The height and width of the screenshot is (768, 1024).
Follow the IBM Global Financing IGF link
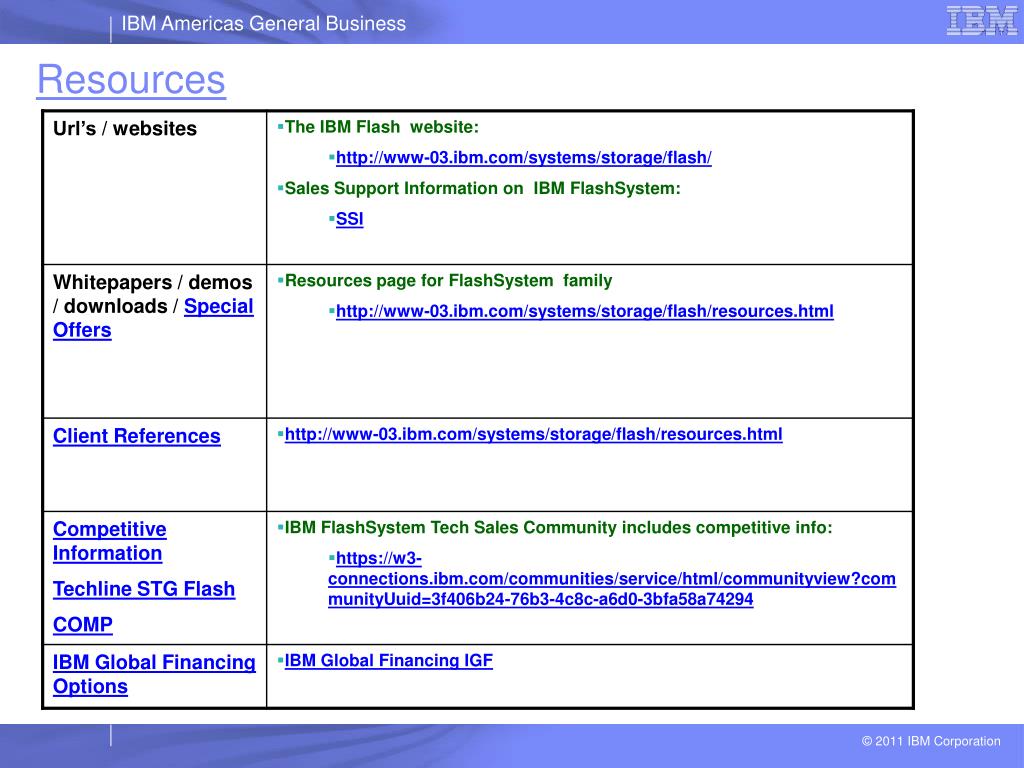point(389,660)
